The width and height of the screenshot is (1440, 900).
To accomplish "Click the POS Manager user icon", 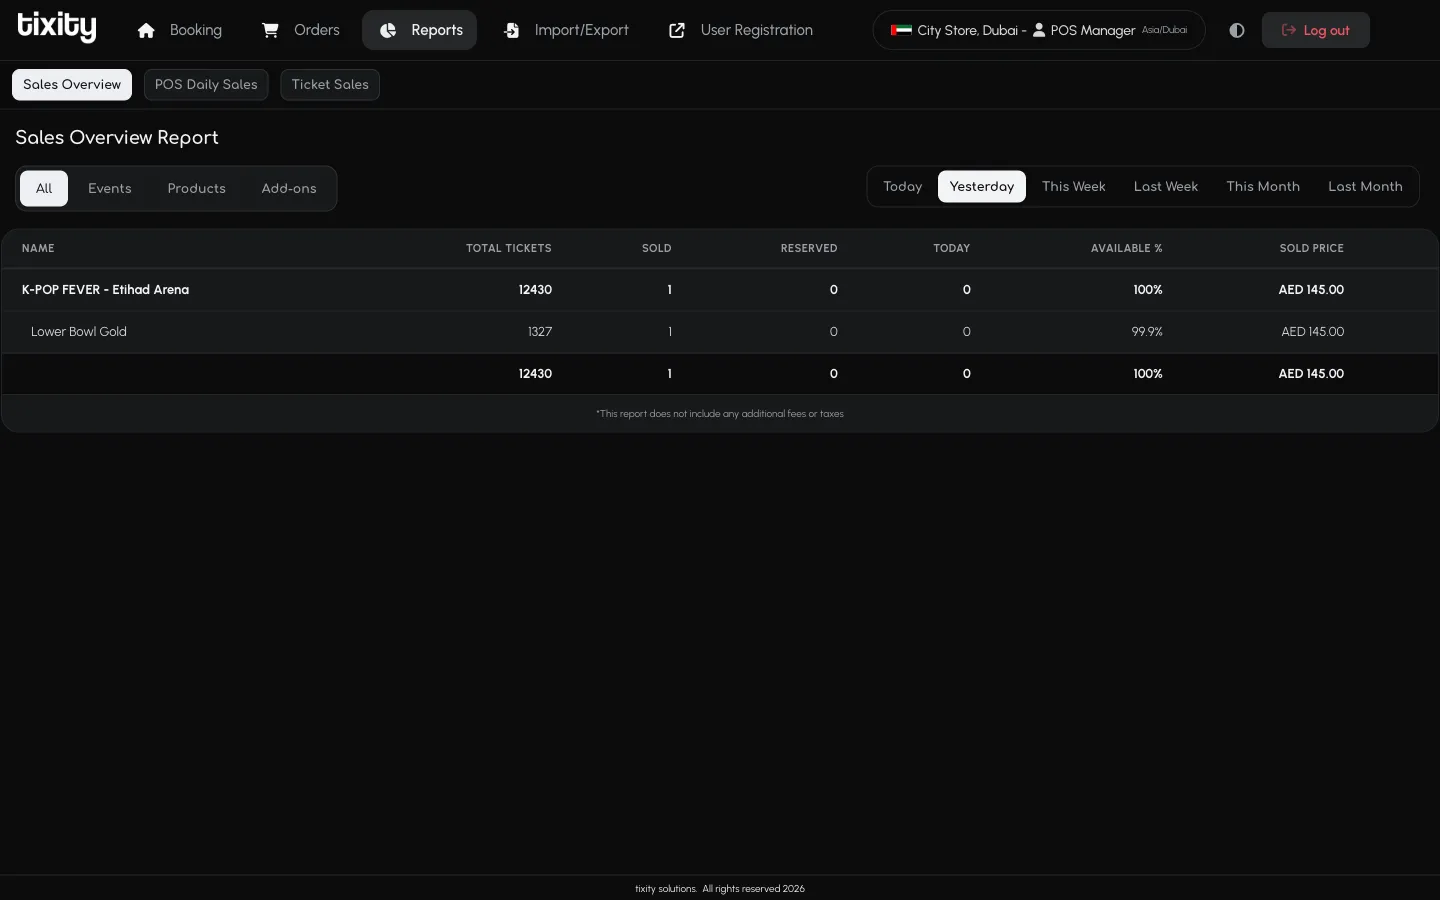I will click(x=1039, y=30).
